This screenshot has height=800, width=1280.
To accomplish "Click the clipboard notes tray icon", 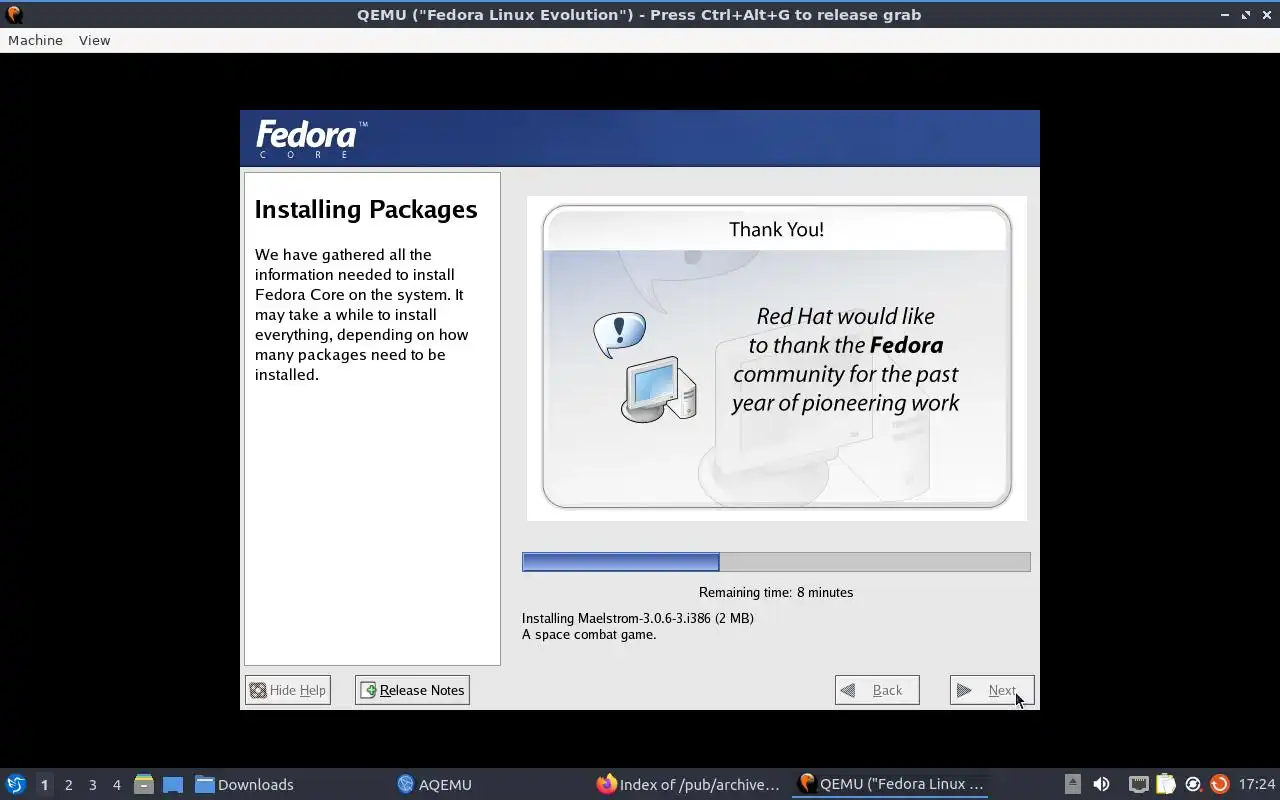I will 1165,784.
